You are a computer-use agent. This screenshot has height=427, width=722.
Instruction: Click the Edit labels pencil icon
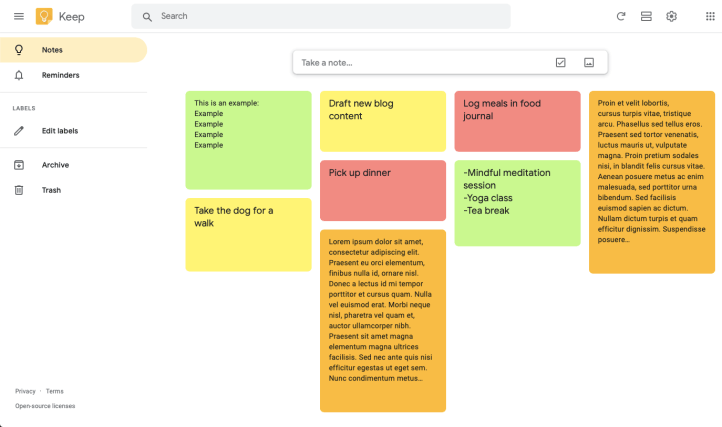(19, 131)
